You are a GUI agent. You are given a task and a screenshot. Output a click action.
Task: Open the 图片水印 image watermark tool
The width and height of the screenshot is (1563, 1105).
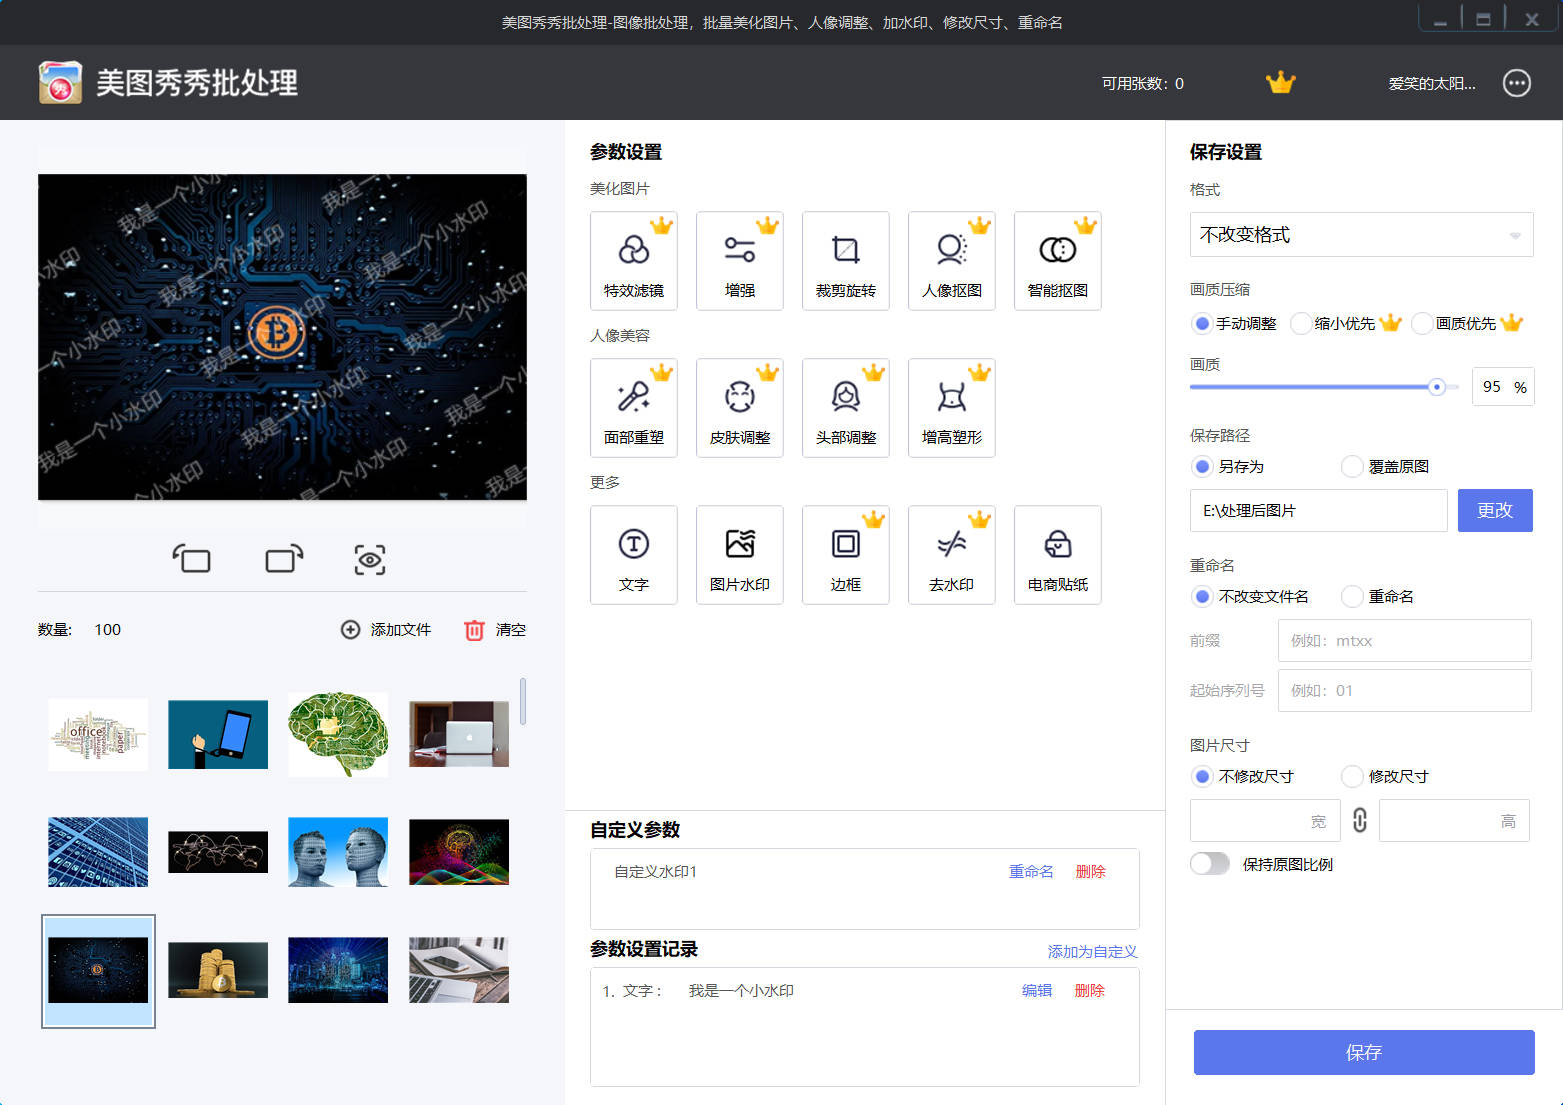[x=740, y=555]
